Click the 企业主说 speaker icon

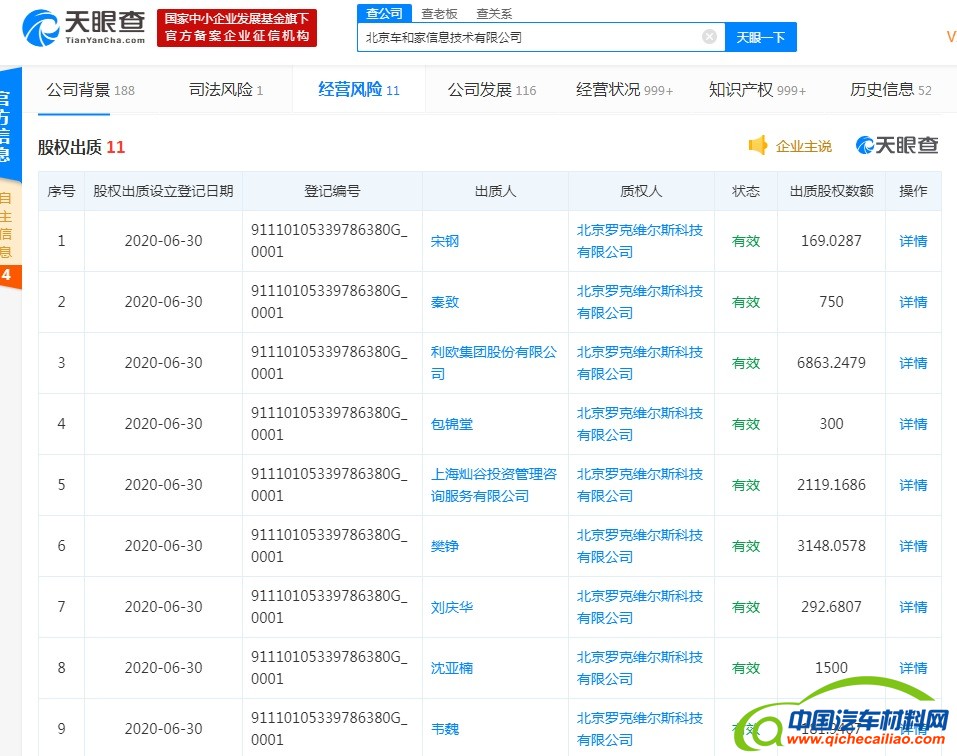tap(759, 146)
